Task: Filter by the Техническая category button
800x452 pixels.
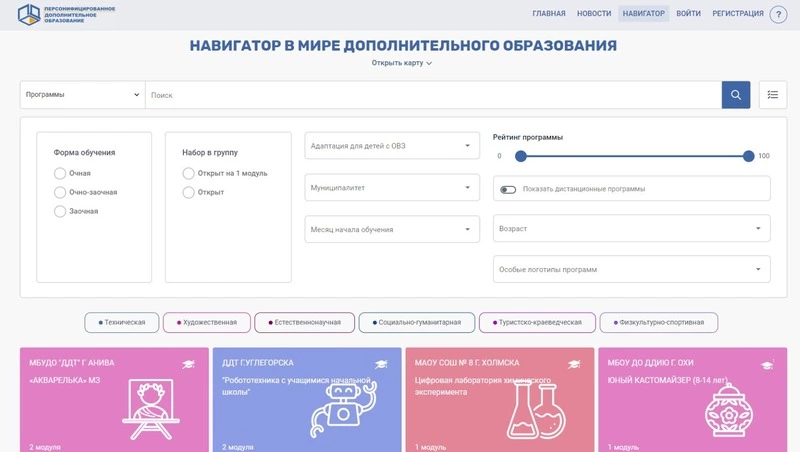Action: [x=122, y=323]
